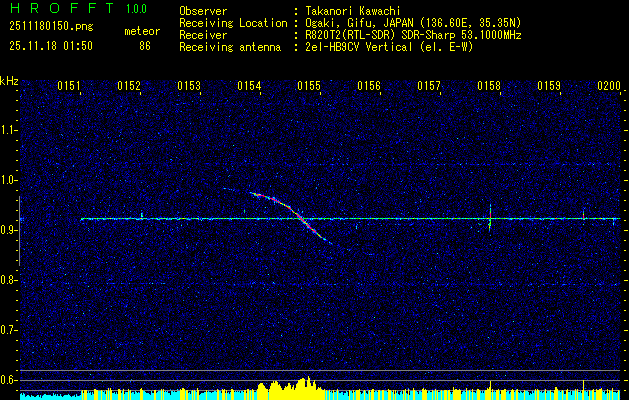The width and height of the screenshot is (629, 400).
Task: Click the vertical red burst near 0158
Action: (490, 218)
